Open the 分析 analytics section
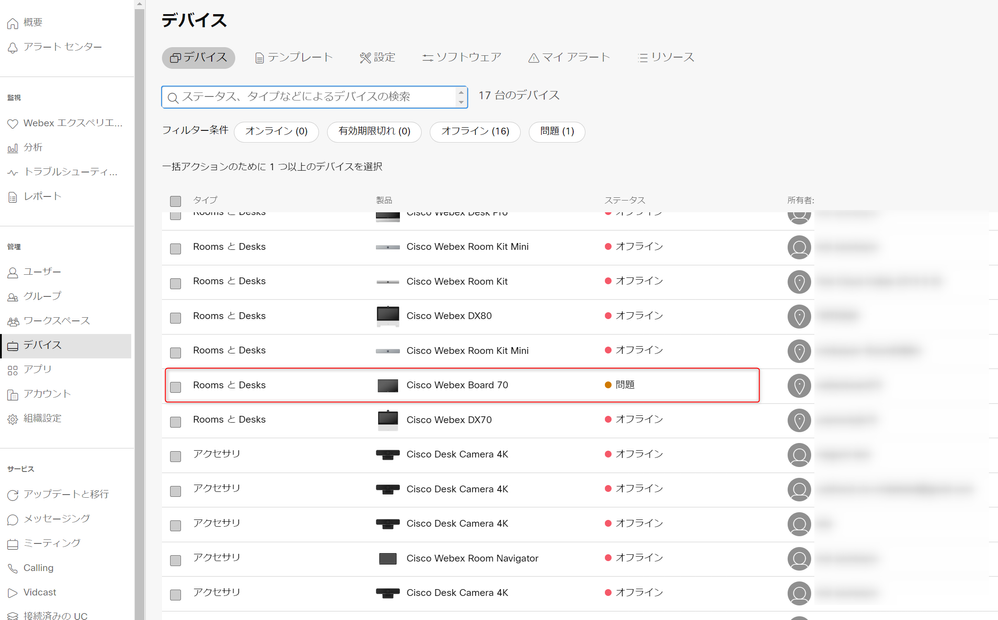 25,148
